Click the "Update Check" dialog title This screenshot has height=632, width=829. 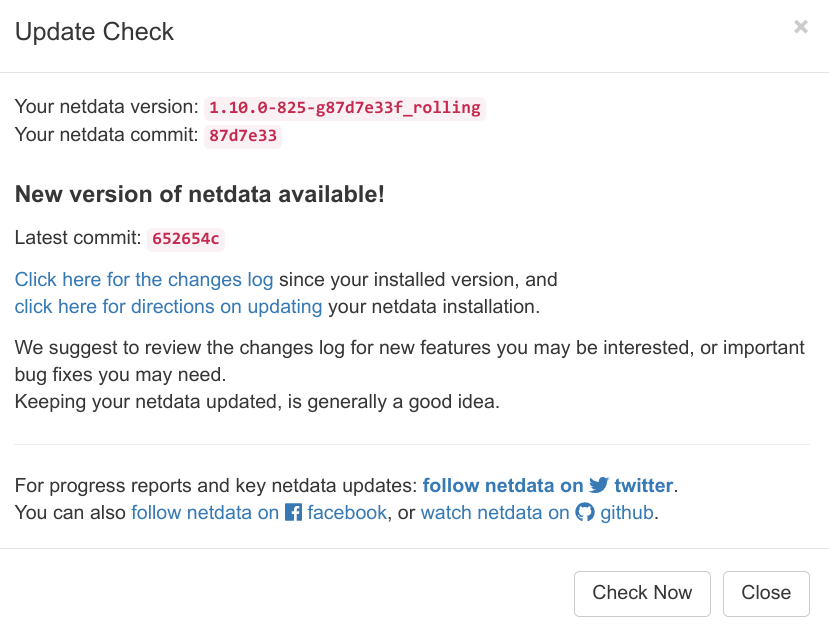pos(94,31)
